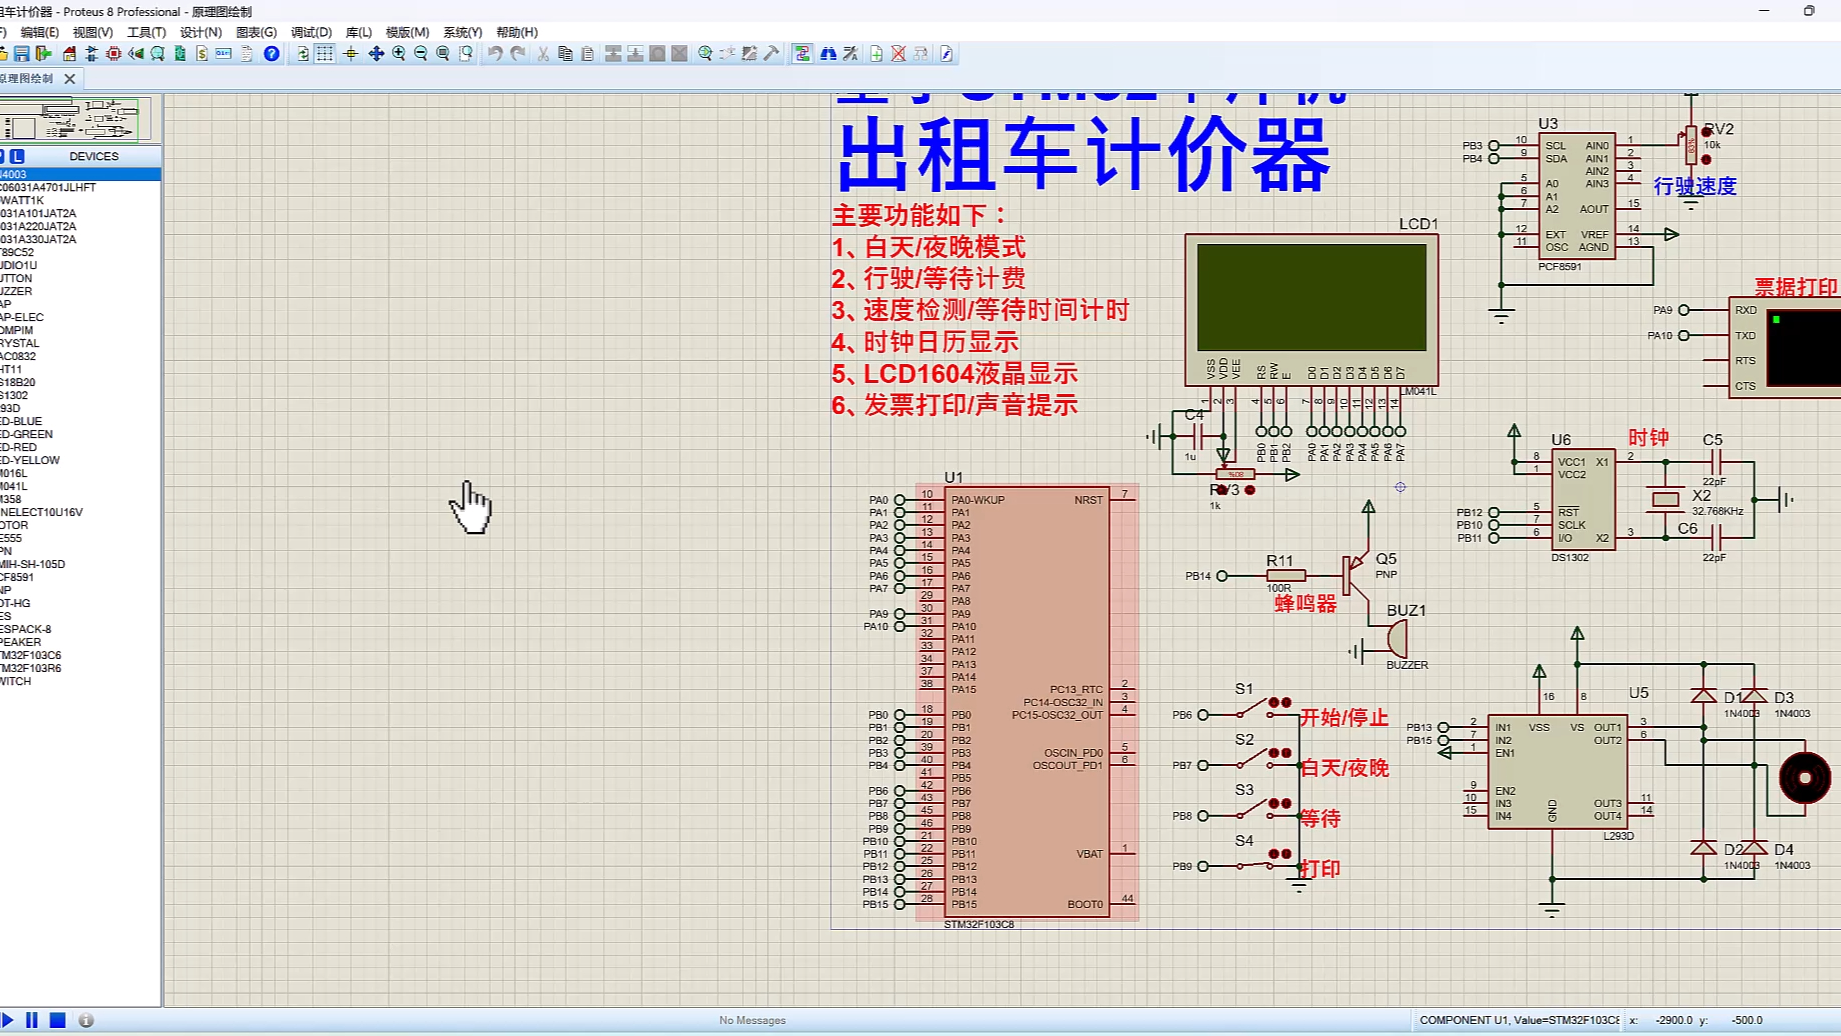1841x1036 pixels.
Task: Toggle switch S1 开始/停止
Action: pos(1255,709)
